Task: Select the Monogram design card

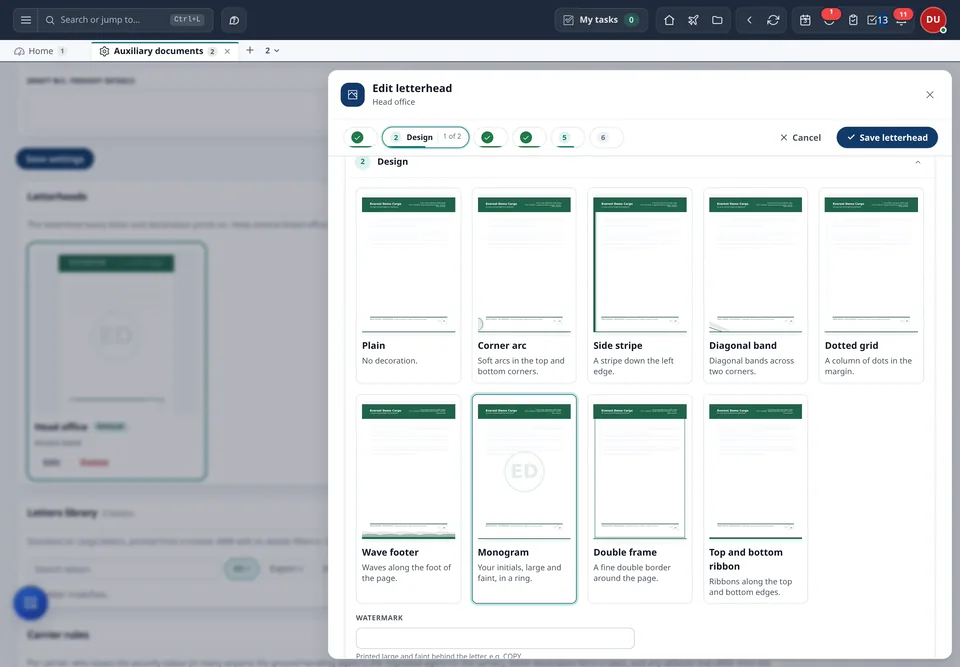Action: (x=524, y=499)
